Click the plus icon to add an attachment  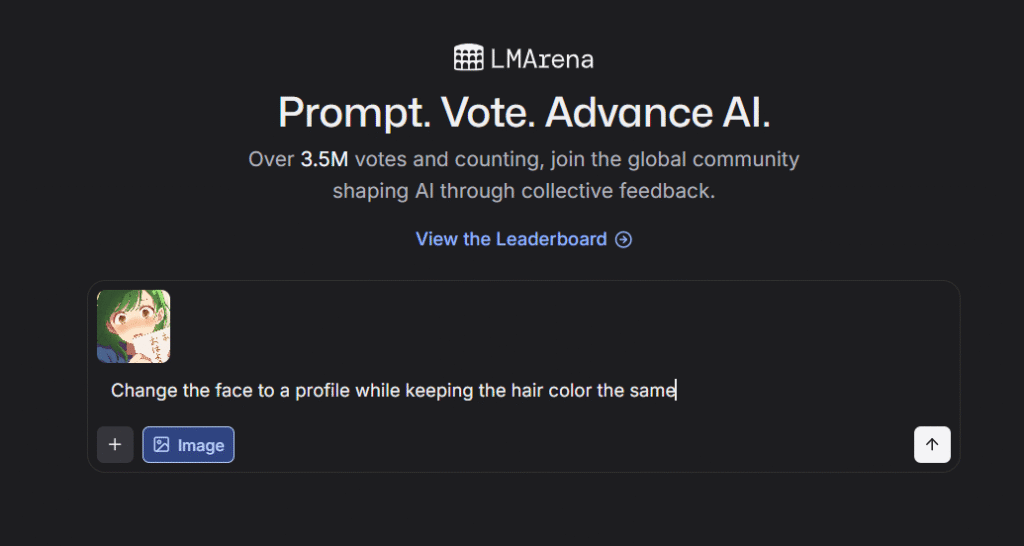(115, 445)
